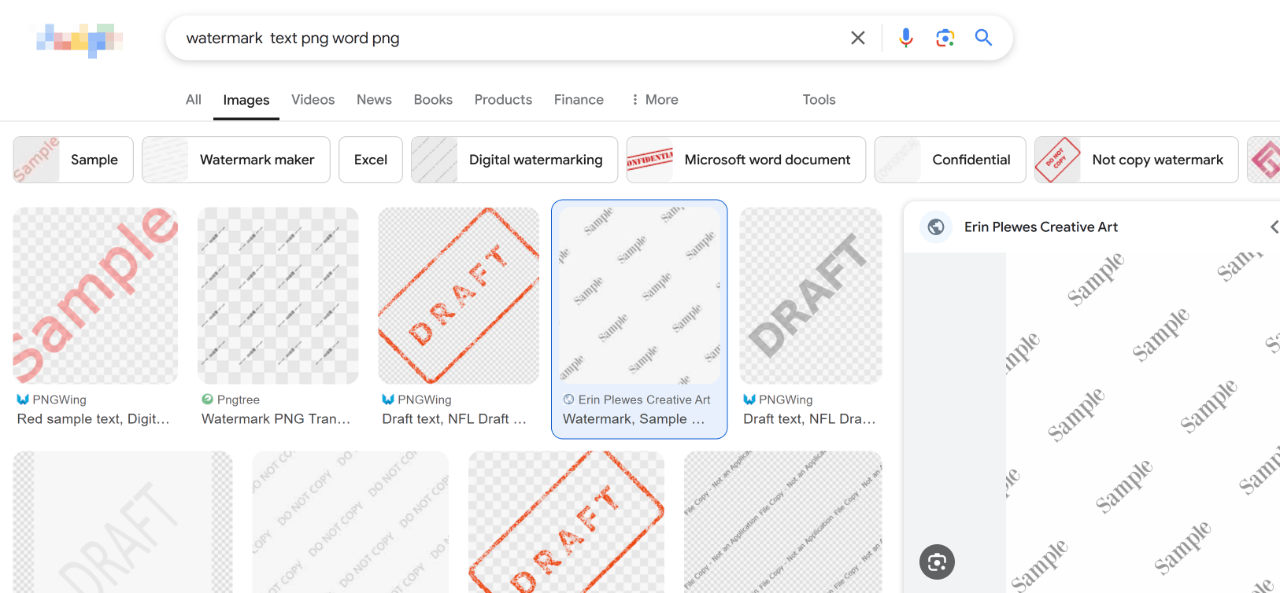
Task: Click the chevron at preview panel top right
Action: [1274, 227]
